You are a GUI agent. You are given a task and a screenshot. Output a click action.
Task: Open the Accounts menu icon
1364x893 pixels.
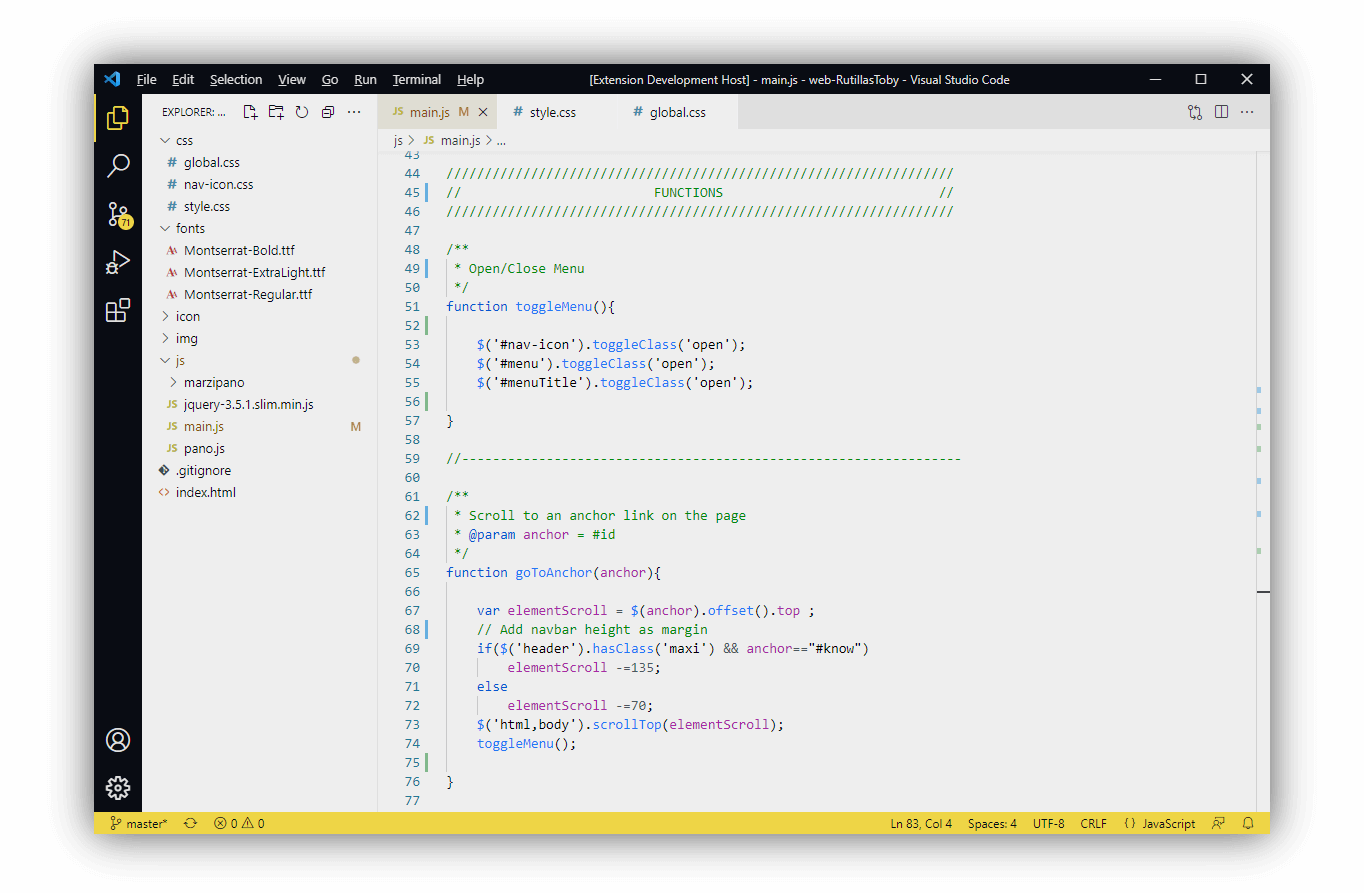pos(118,740)
